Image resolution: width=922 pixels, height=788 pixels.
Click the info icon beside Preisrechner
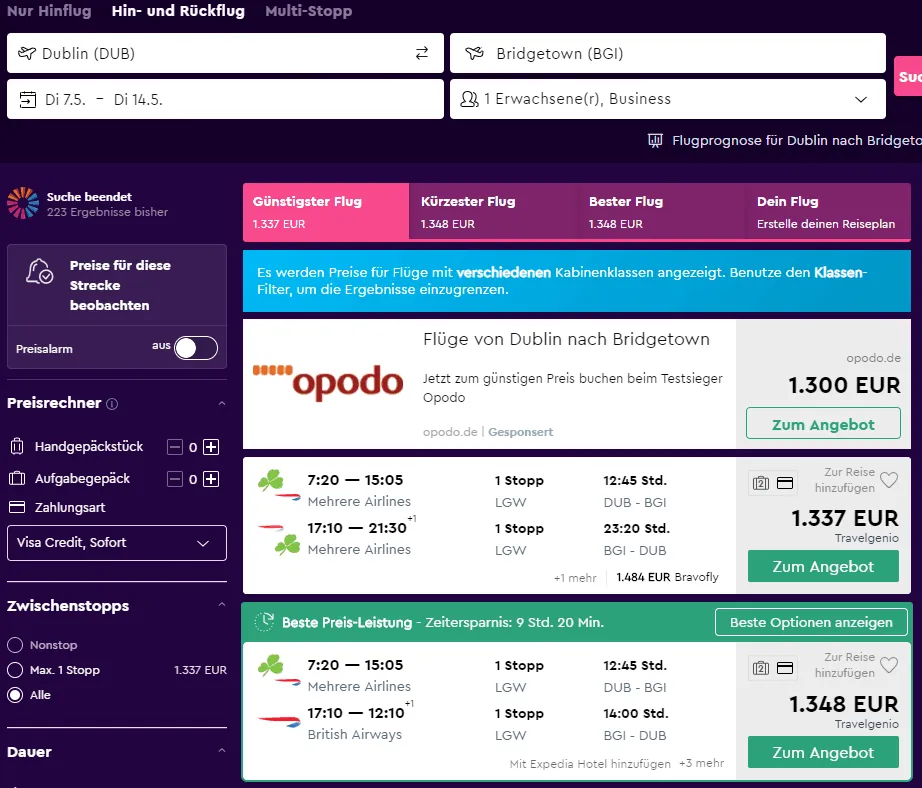point(112,404)
